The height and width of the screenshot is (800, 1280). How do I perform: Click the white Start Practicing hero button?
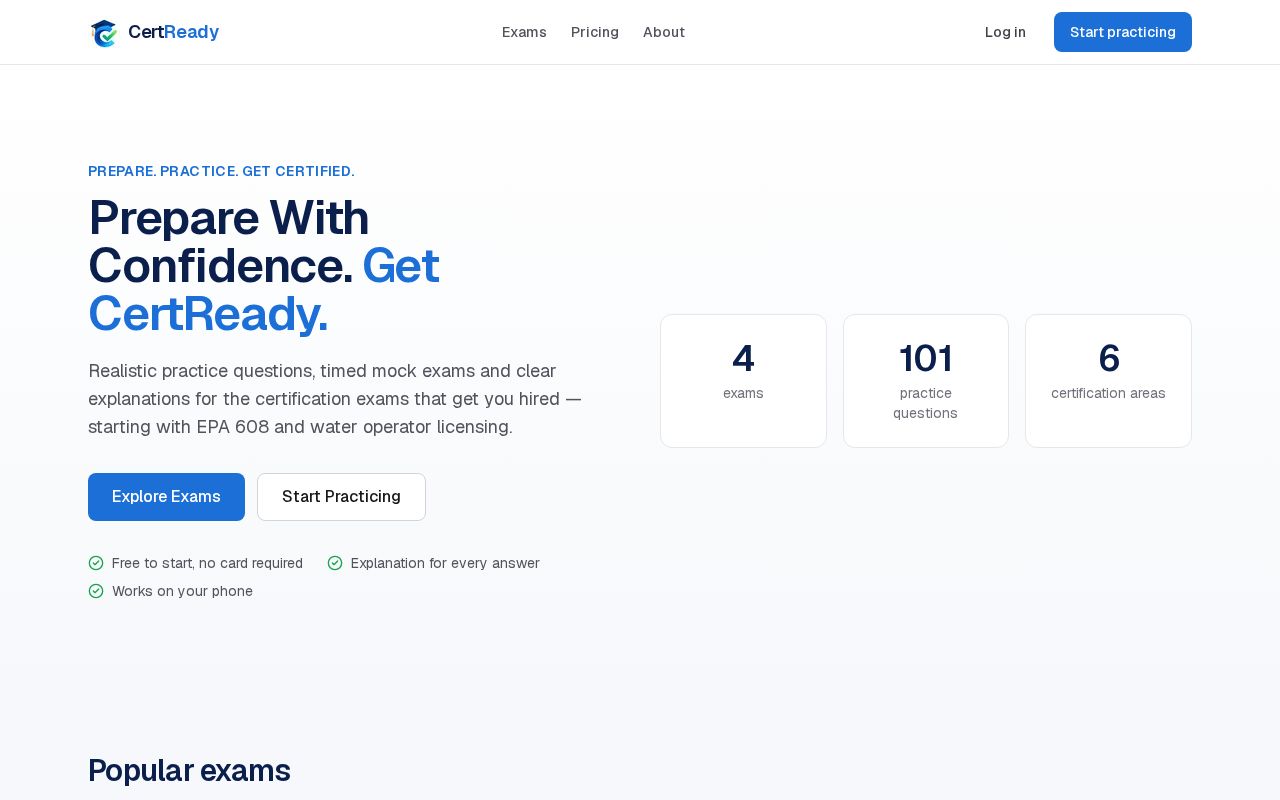tap(341, 497)
